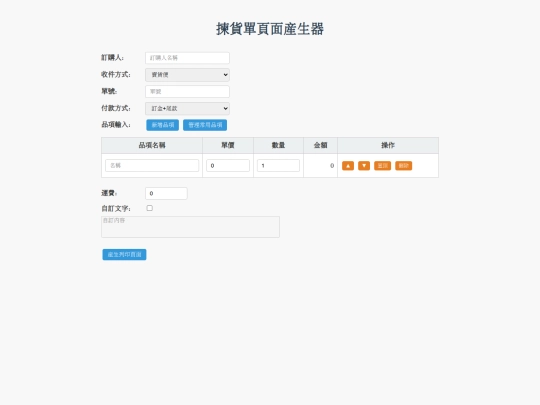The height and width of the screenshot is (405, 540).
Task: Click the 單價 input showing 0
Action: tap(228, 166)
